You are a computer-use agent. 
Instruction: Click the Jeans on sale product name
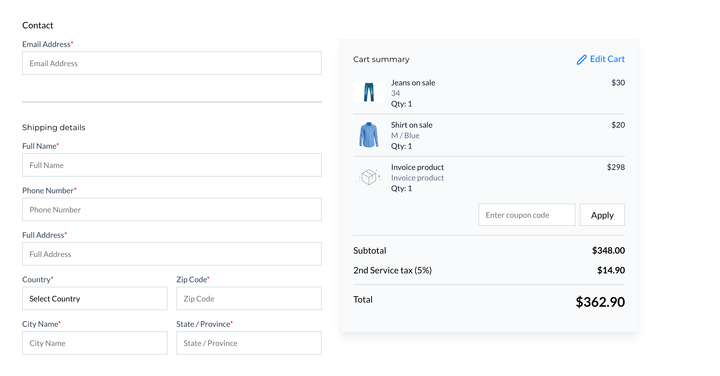(x=413, y=83)
